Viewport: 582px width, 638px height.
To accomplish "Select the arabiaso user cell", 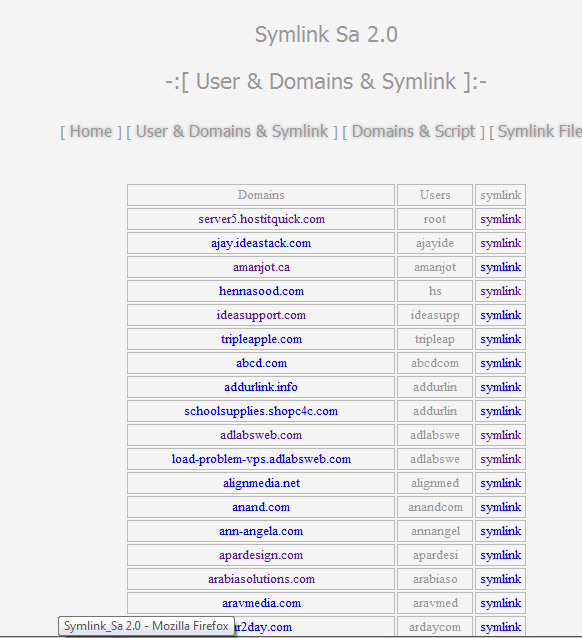I will point(435,579).
